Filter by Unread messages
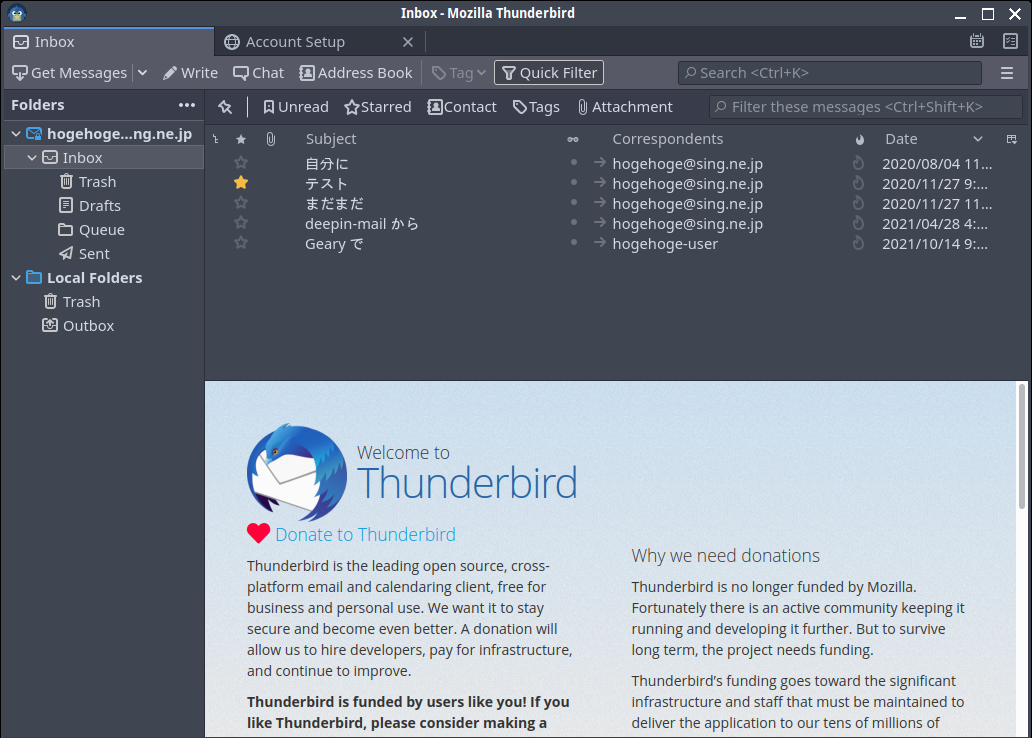 296,107
